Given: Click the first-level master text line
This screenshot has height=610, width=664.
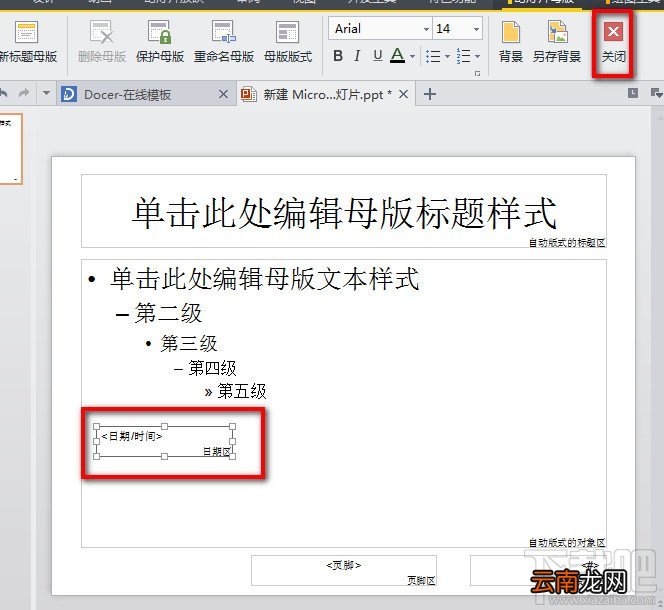Looking at the screenshot, I should [265, 280].
